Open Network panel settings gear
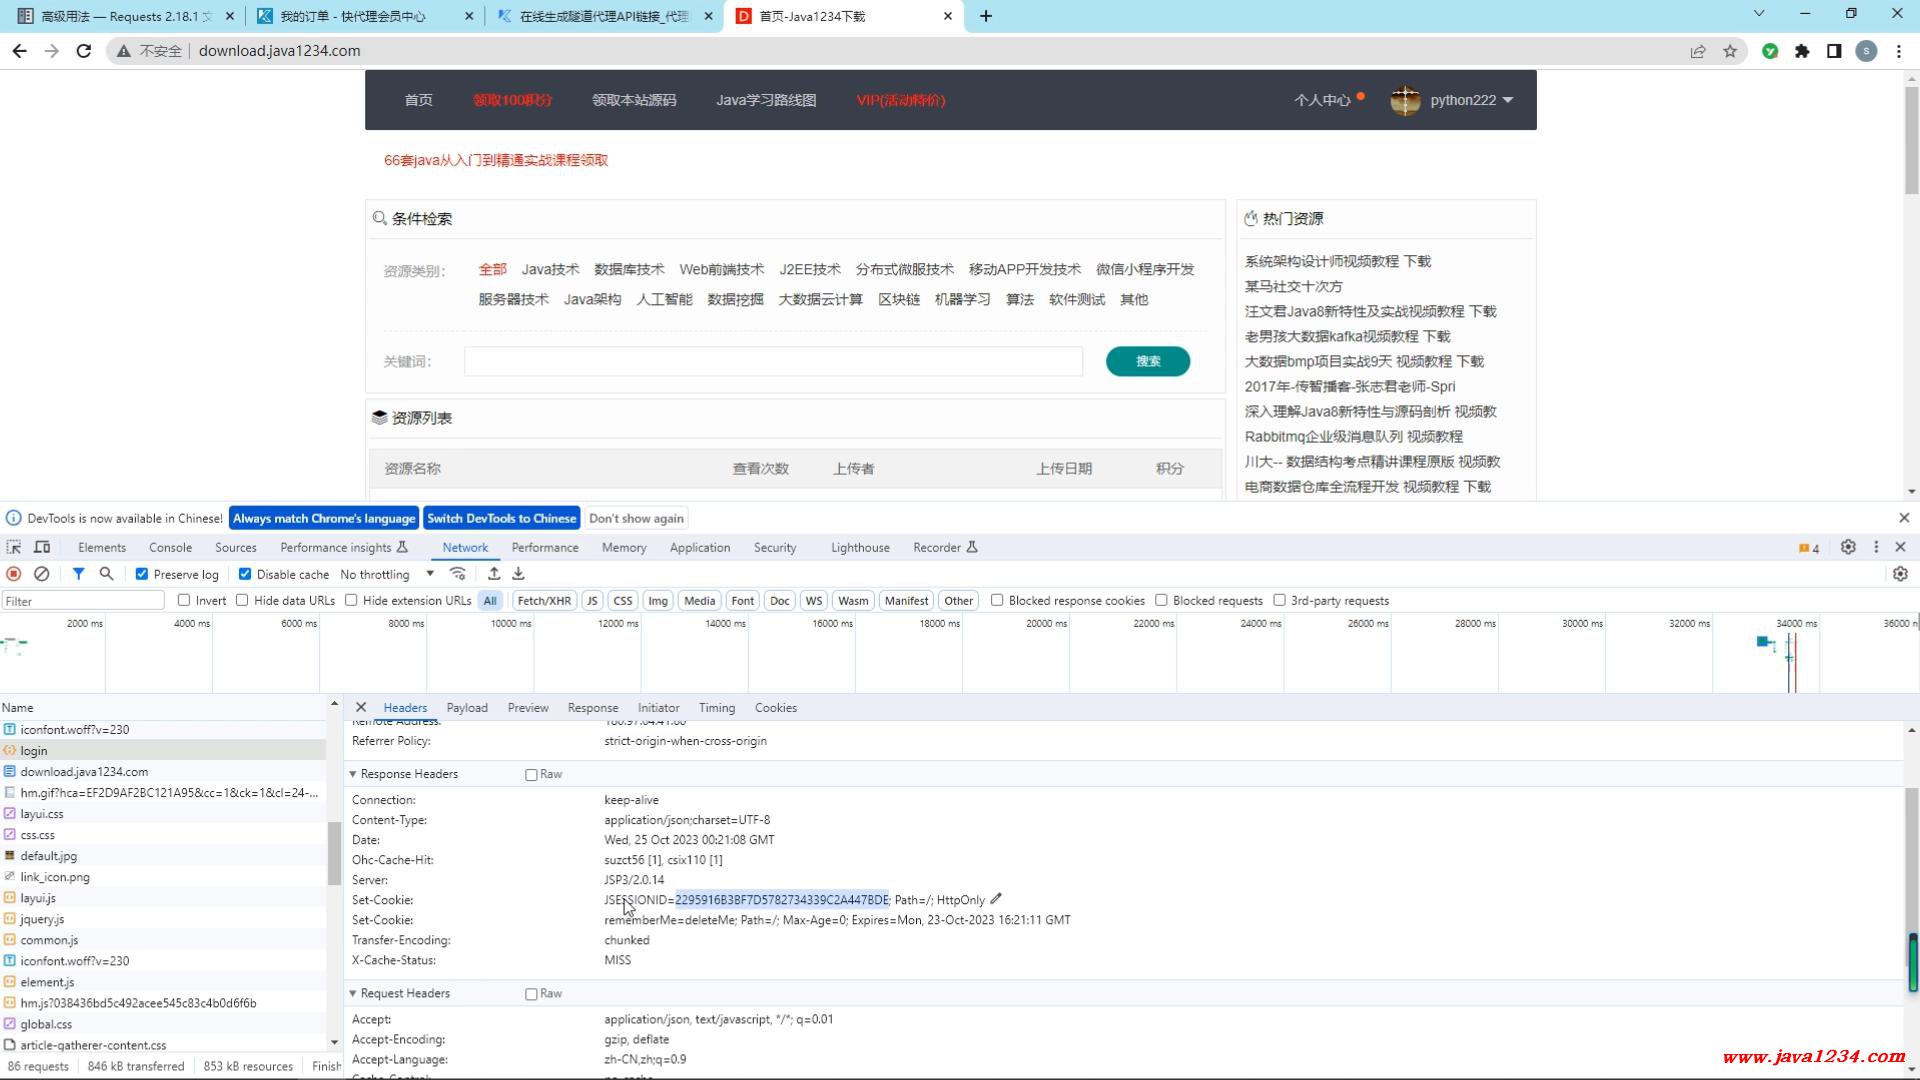 (1900, 574)
